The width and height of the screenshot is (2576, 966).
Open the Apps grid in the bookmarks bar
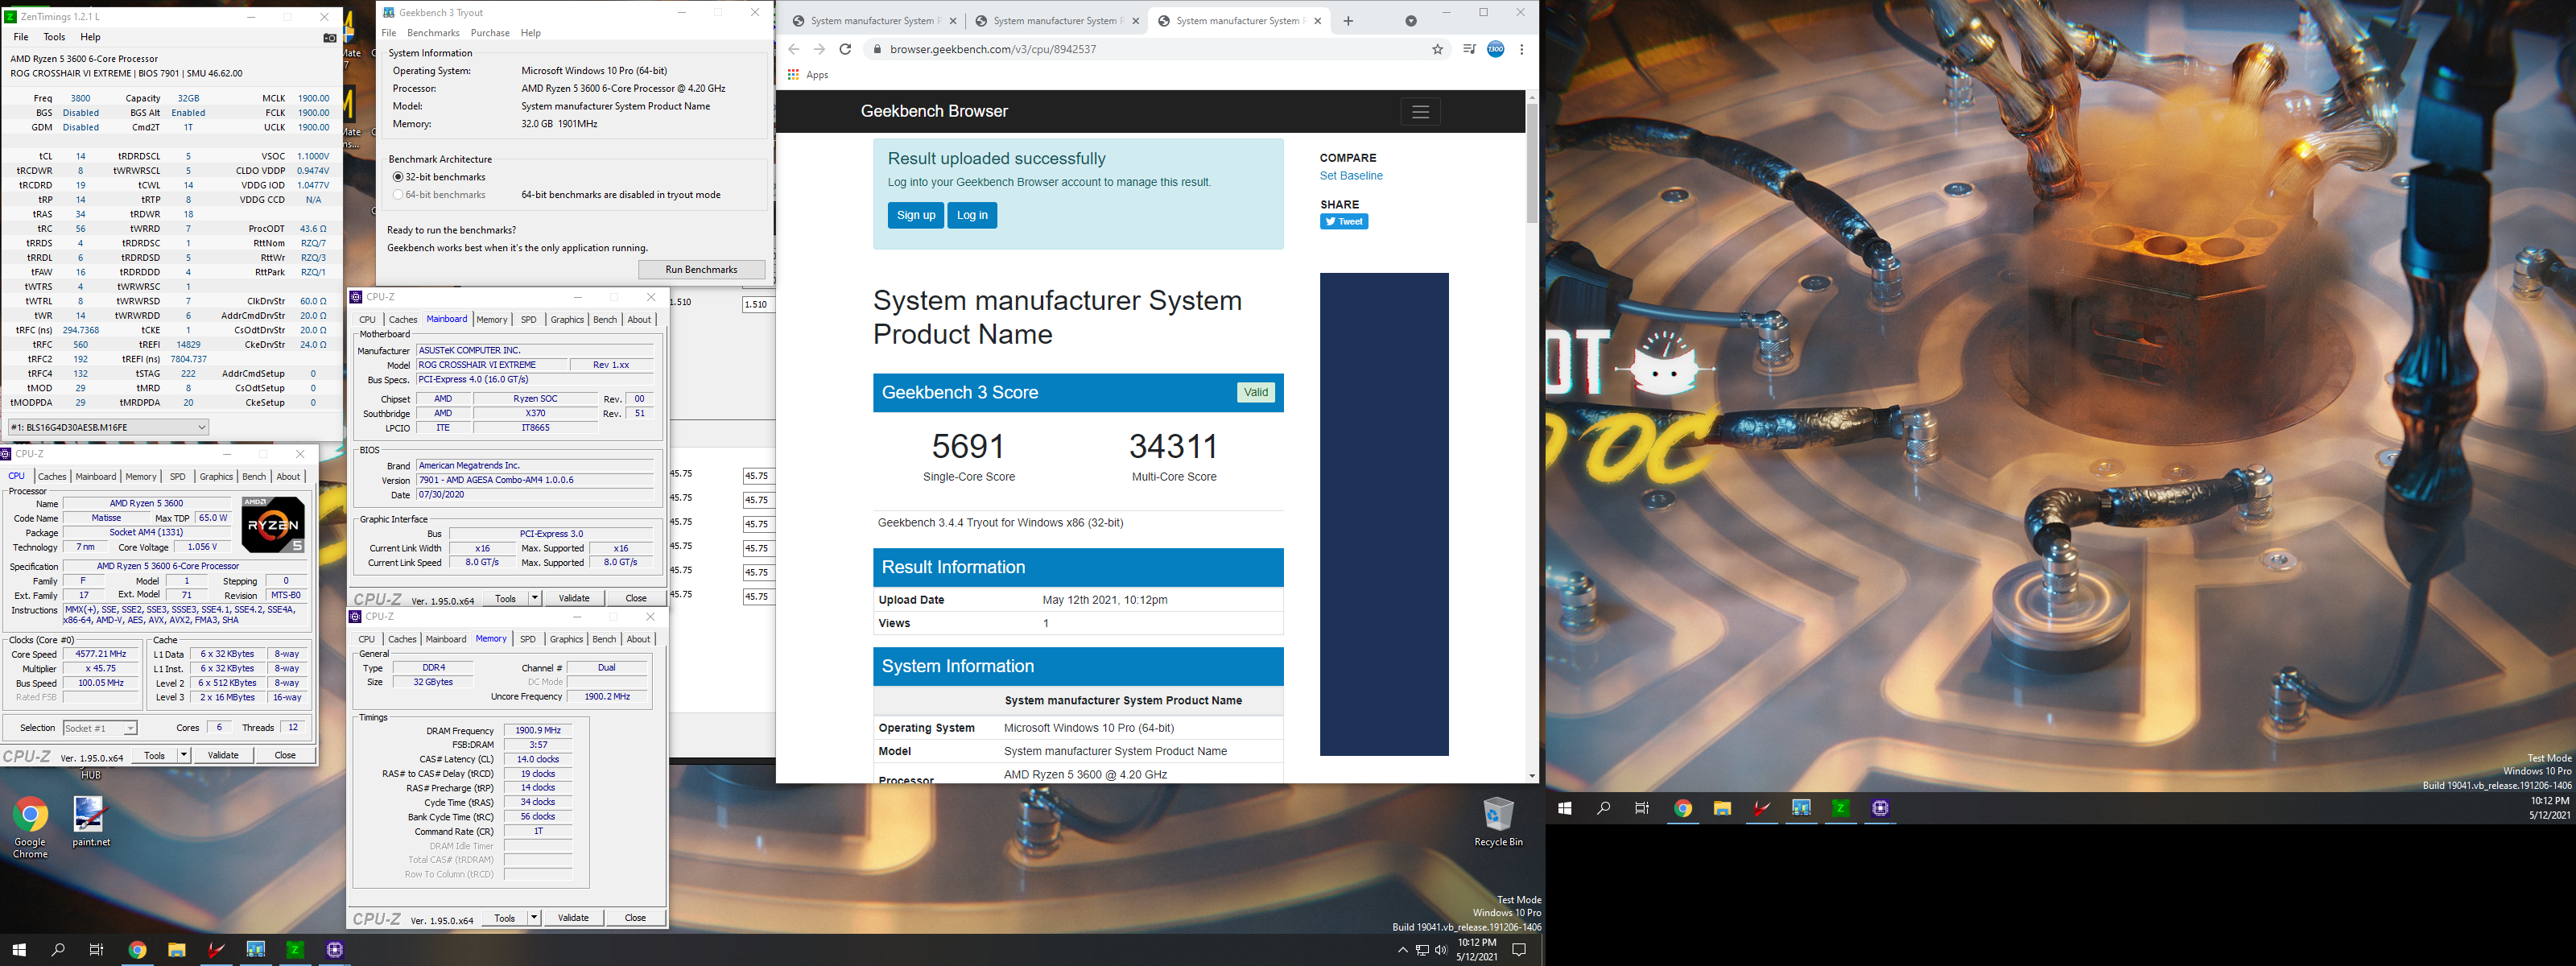tap(793, 75)
